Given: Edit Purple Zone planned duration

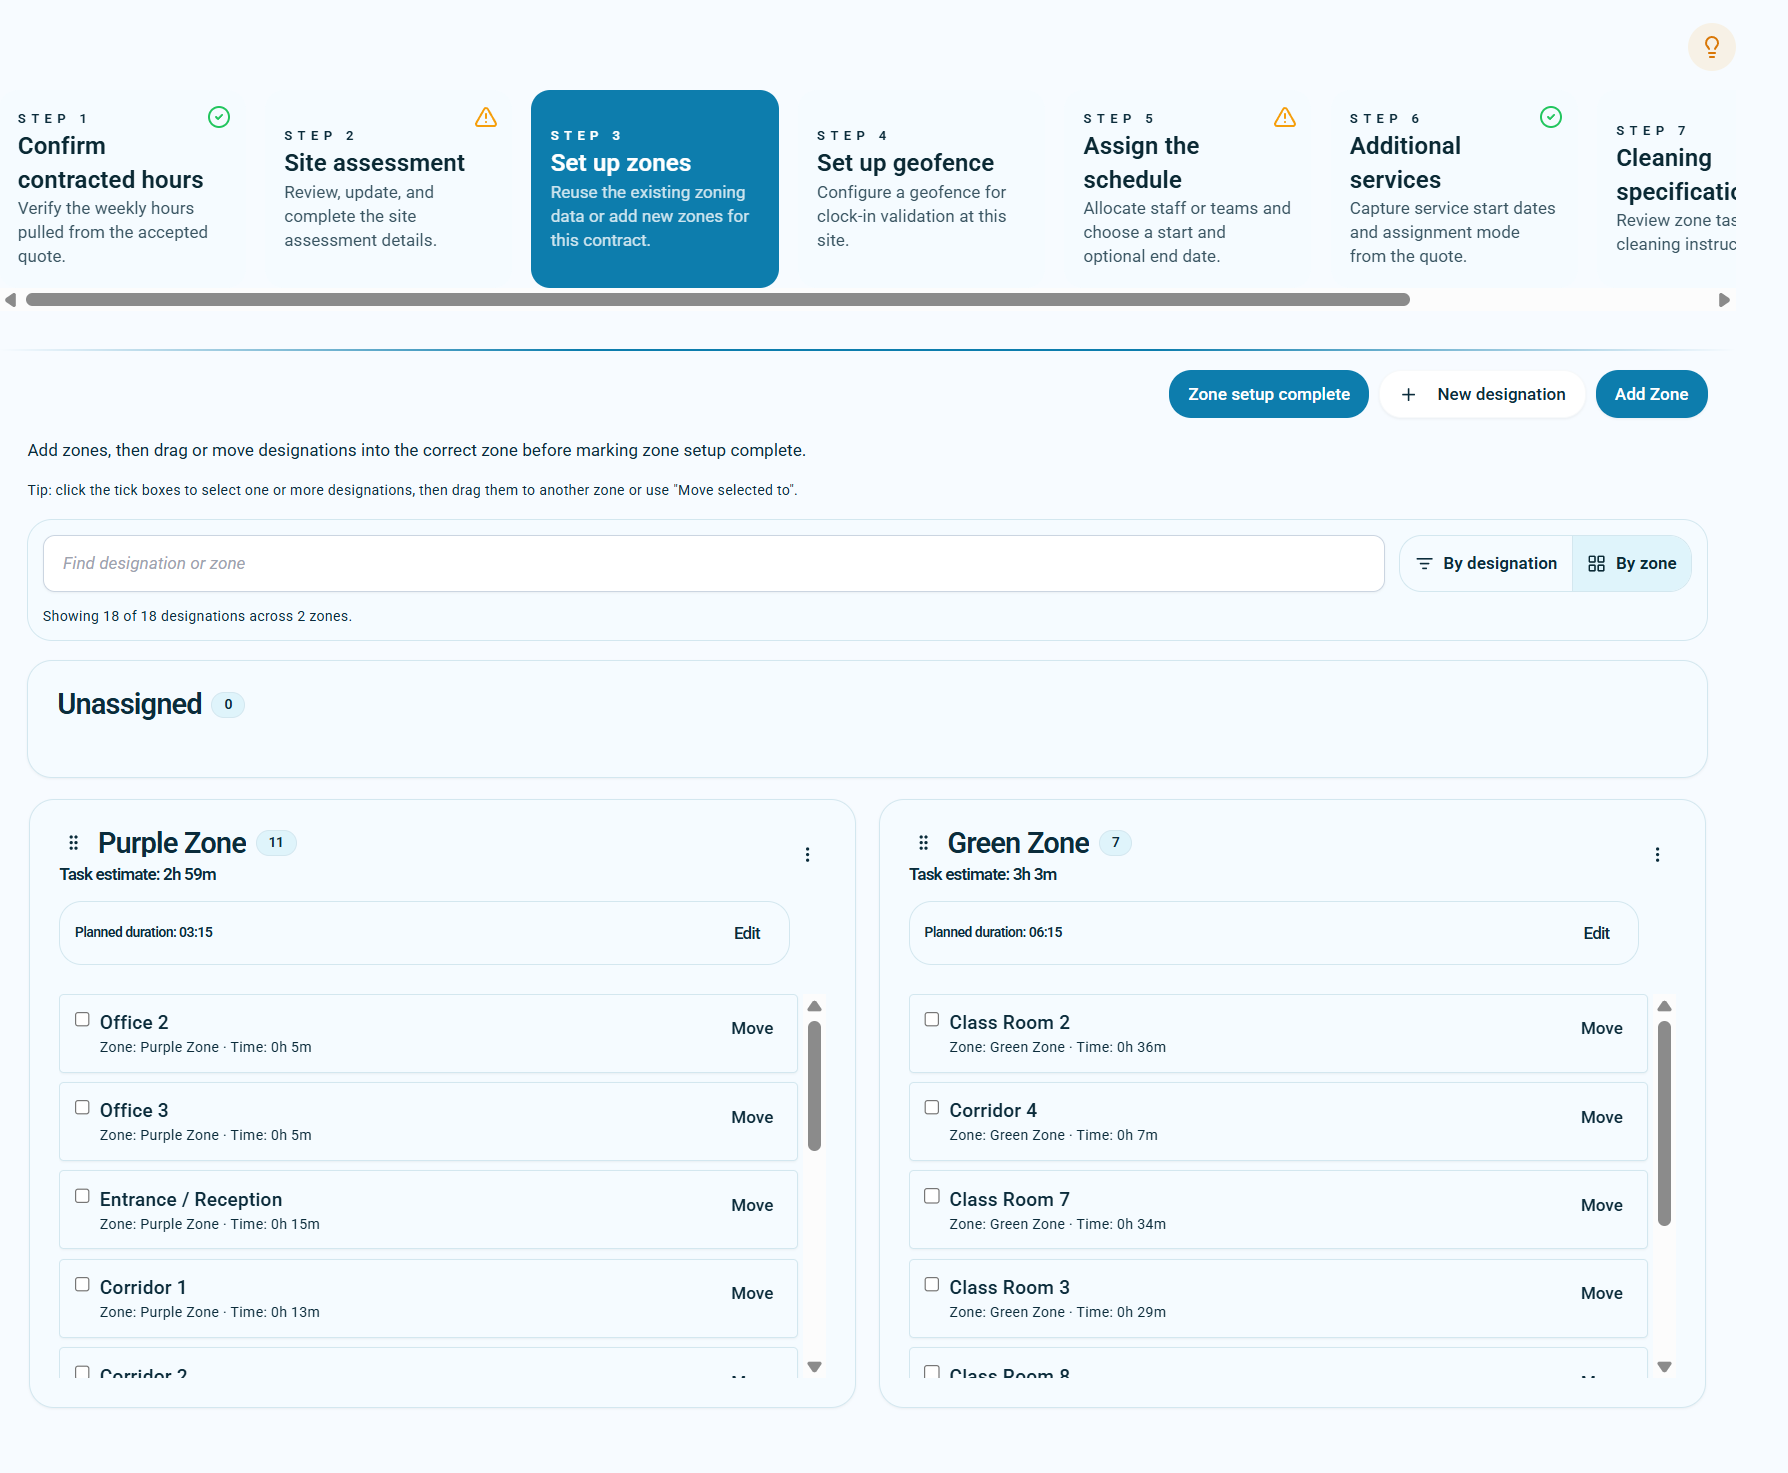Looking at the screenshot, I should [747, 934].
